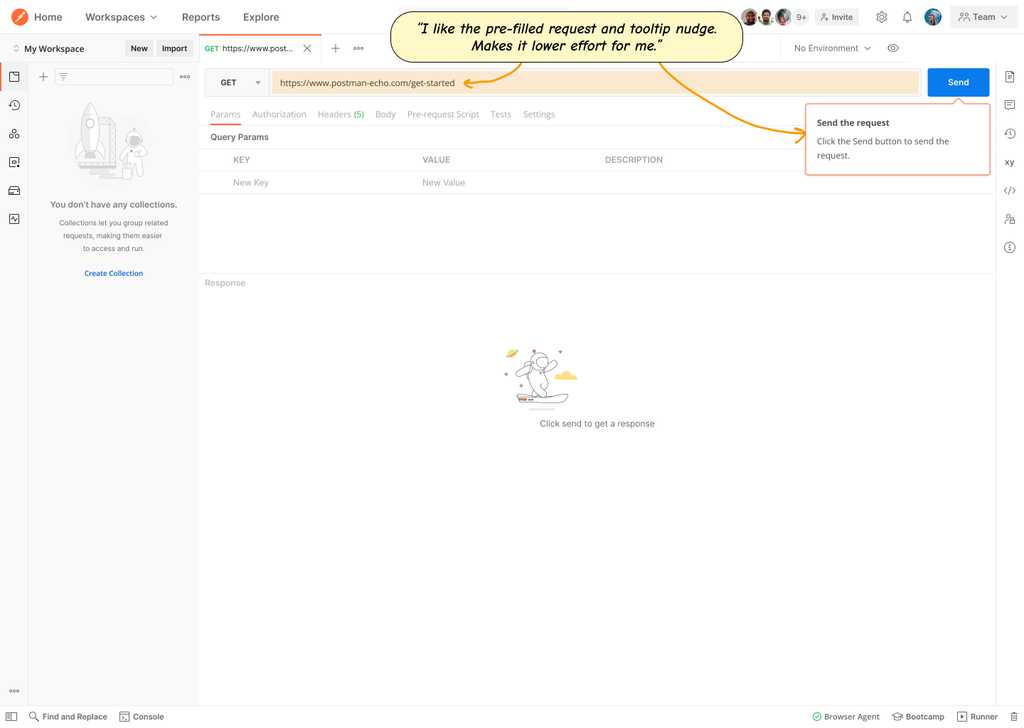This screenshot has width=1024, height=728.
Task: Toggle sidebar with bottom-left layout icon
Action: pos(11,716)
